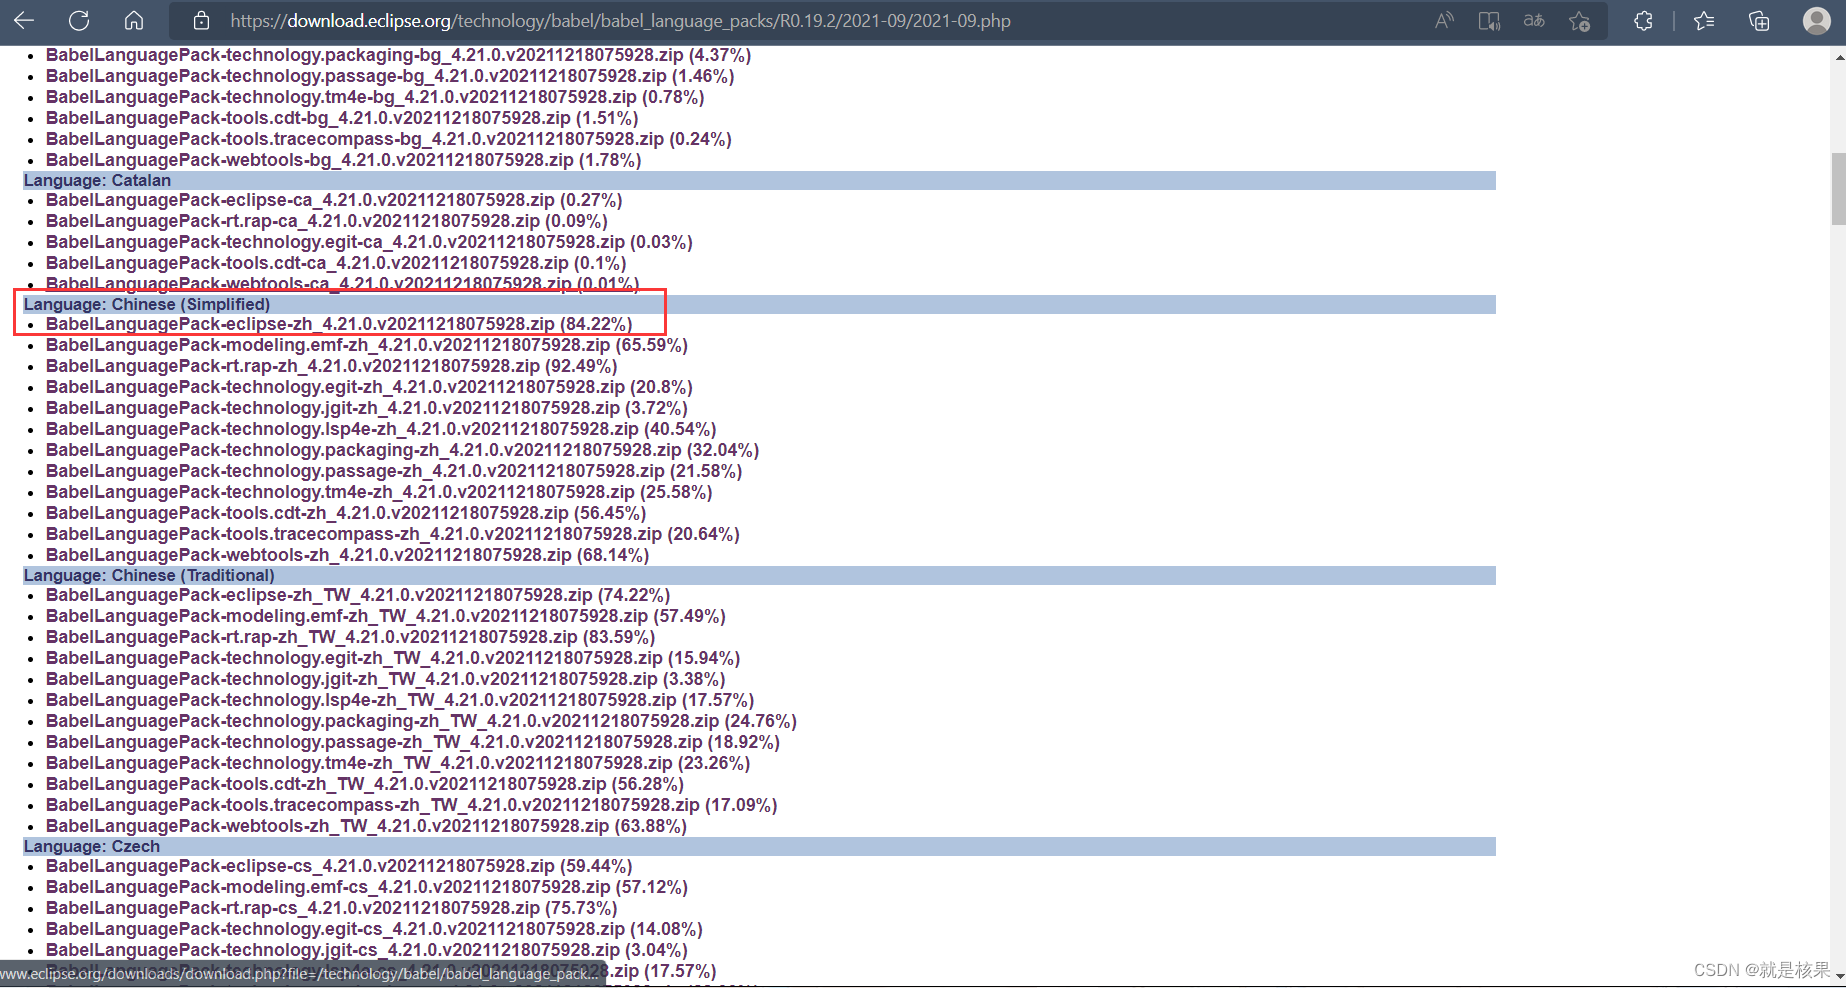
Task: Download BabelLanguagePack-webtools-bg 1.78% zip
Action: coord(344,160)
